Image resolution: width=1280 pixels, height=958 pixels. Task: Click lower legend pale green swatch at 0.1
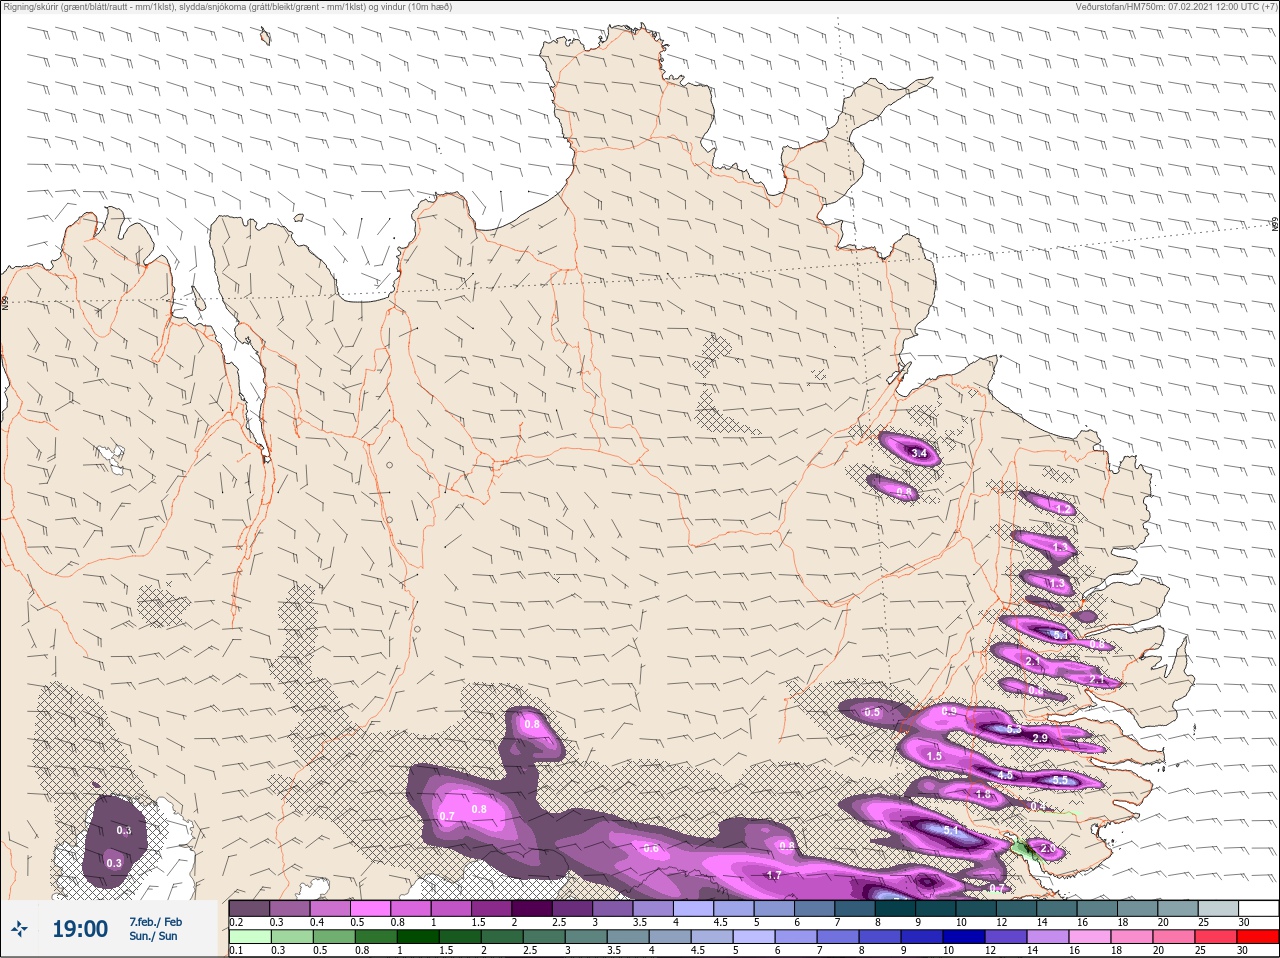pos(249,937)
